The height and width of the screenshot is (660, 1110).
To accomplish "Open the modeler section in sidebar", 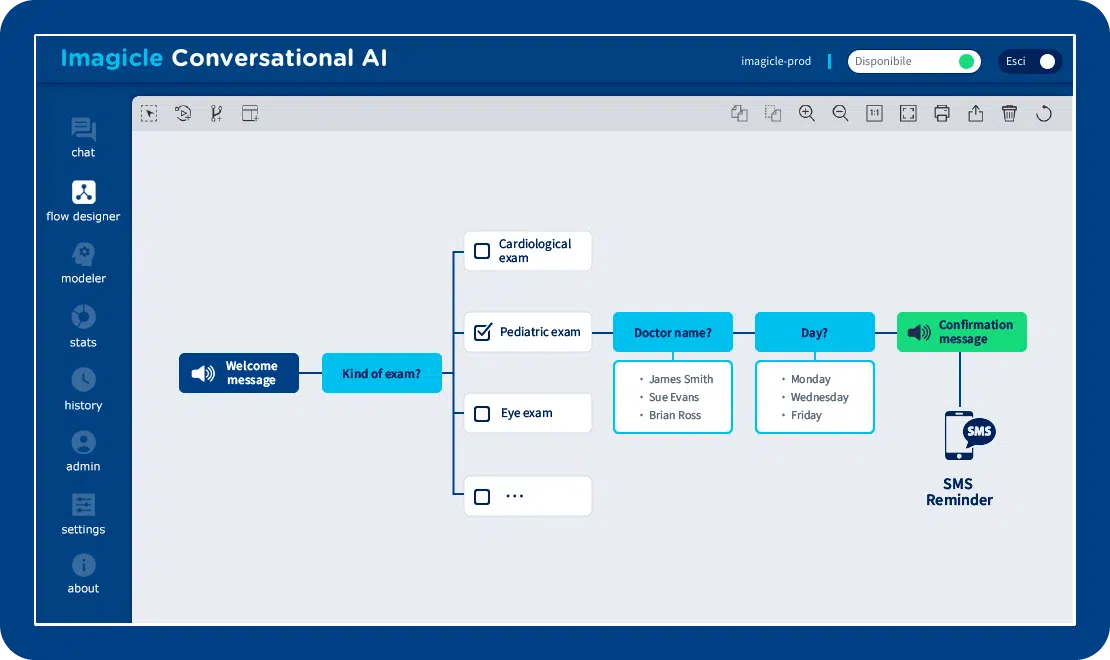I will point(83,264).
